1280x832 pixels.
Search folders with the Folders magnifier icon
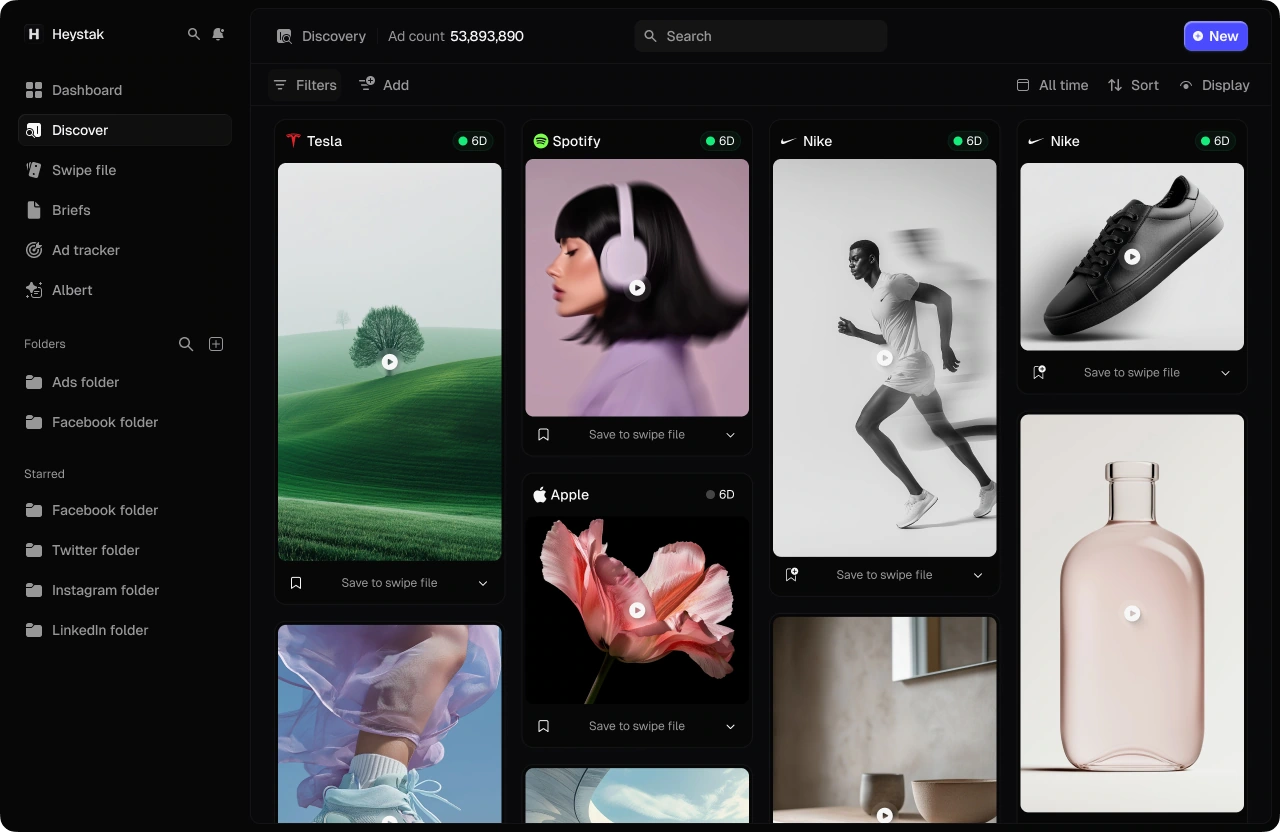click(186, 344)
